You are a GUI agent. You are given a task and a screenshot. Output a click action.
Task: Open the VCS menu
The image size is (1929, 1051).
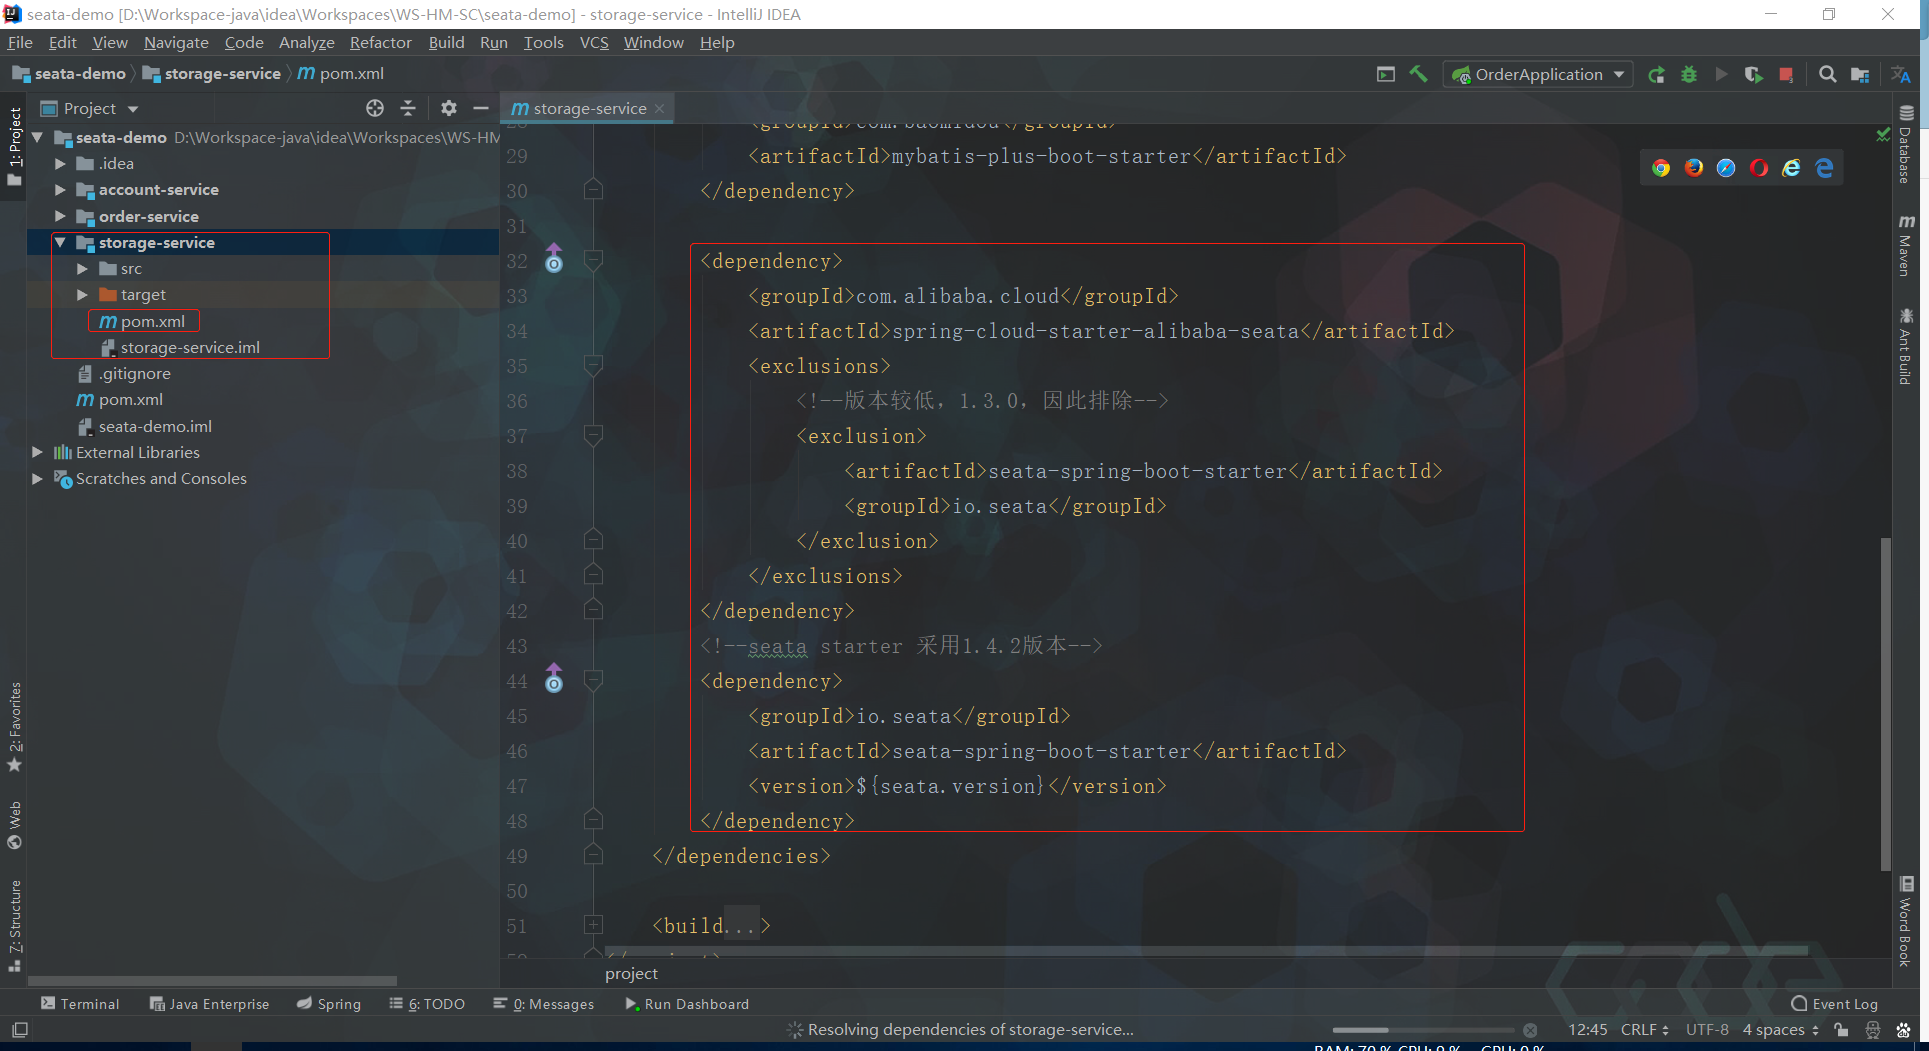(x=594, y=42)
